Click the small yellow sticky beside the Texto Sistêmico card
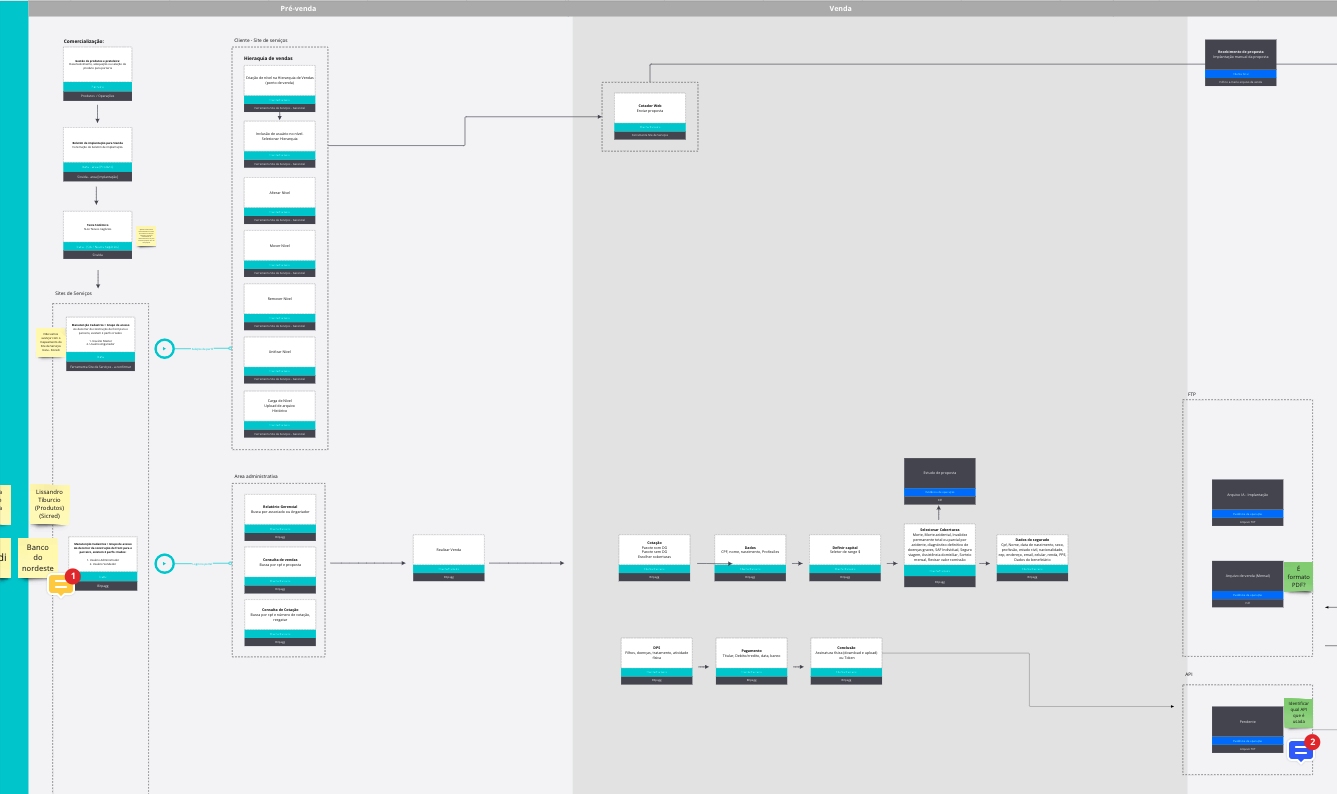1337x794 pixels. 146,234
